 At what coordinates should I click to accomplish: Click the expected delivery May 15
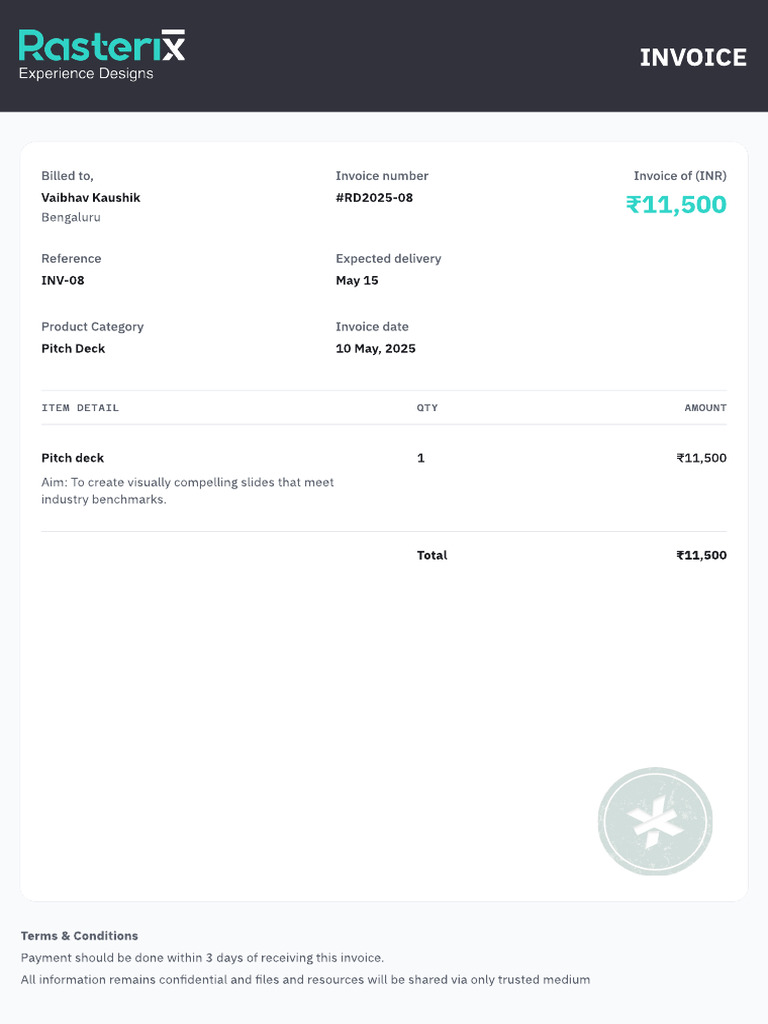pyautogui.click(x=357, y=280)
